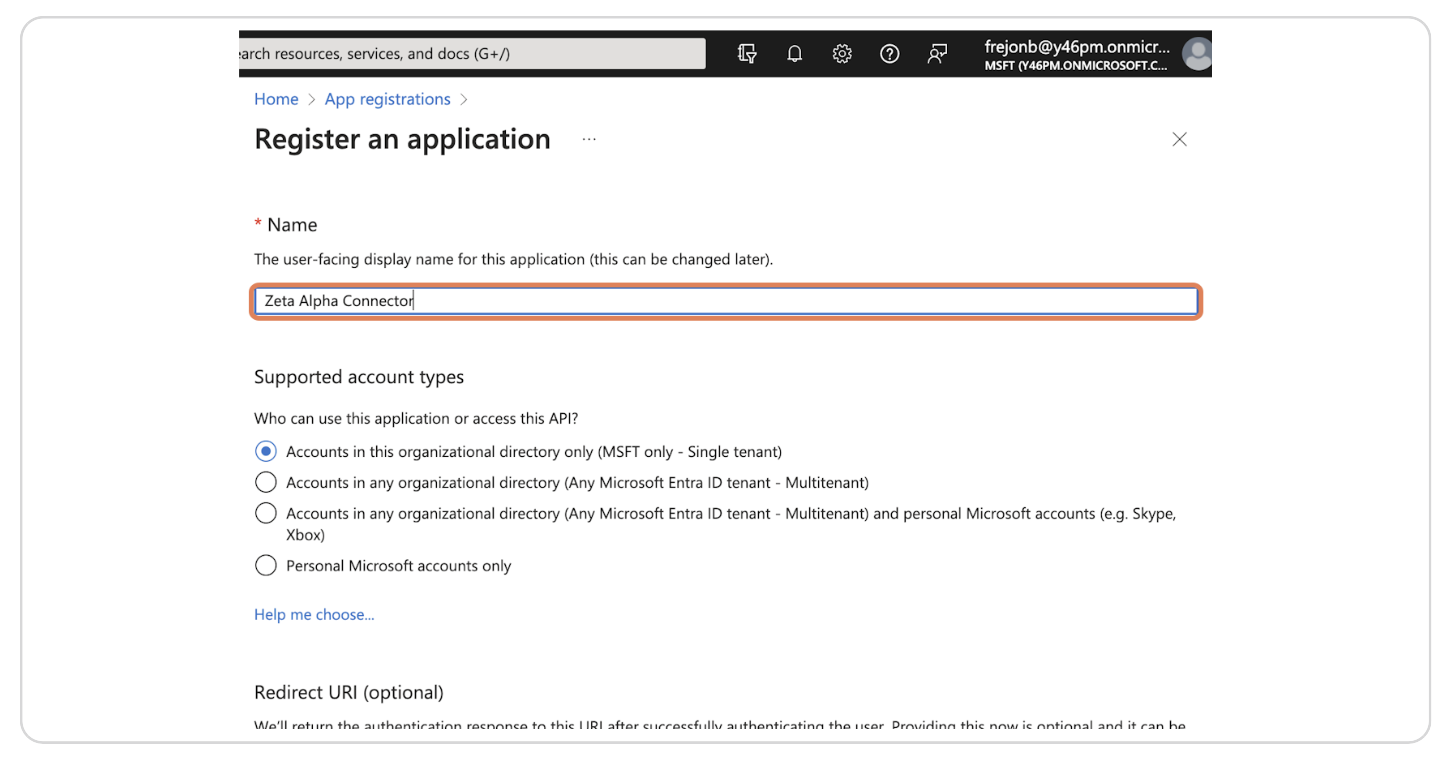The width and height of the screenshot is (1448, 766).
Task: Open the Azure notifications bell
Action: click(795, 54)
